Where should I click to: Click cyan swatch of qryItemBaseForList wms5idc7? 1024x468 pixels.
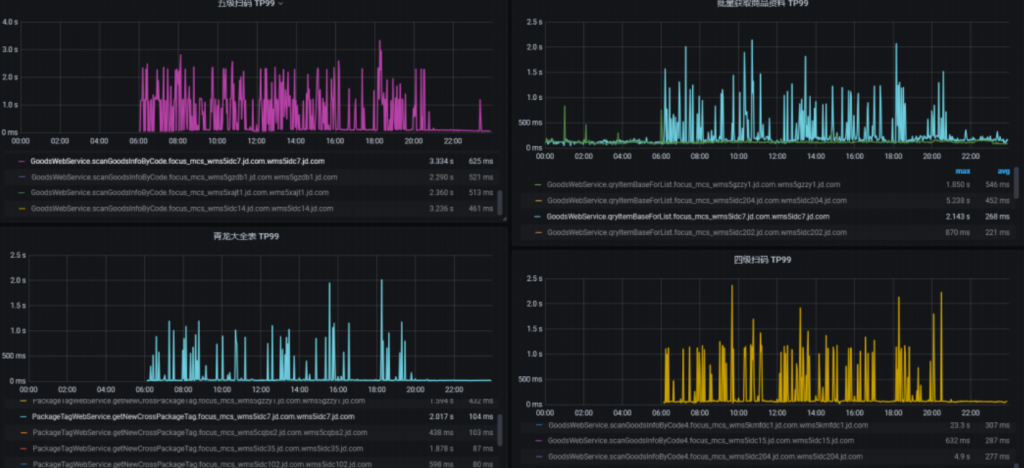[x=538, y=216]
